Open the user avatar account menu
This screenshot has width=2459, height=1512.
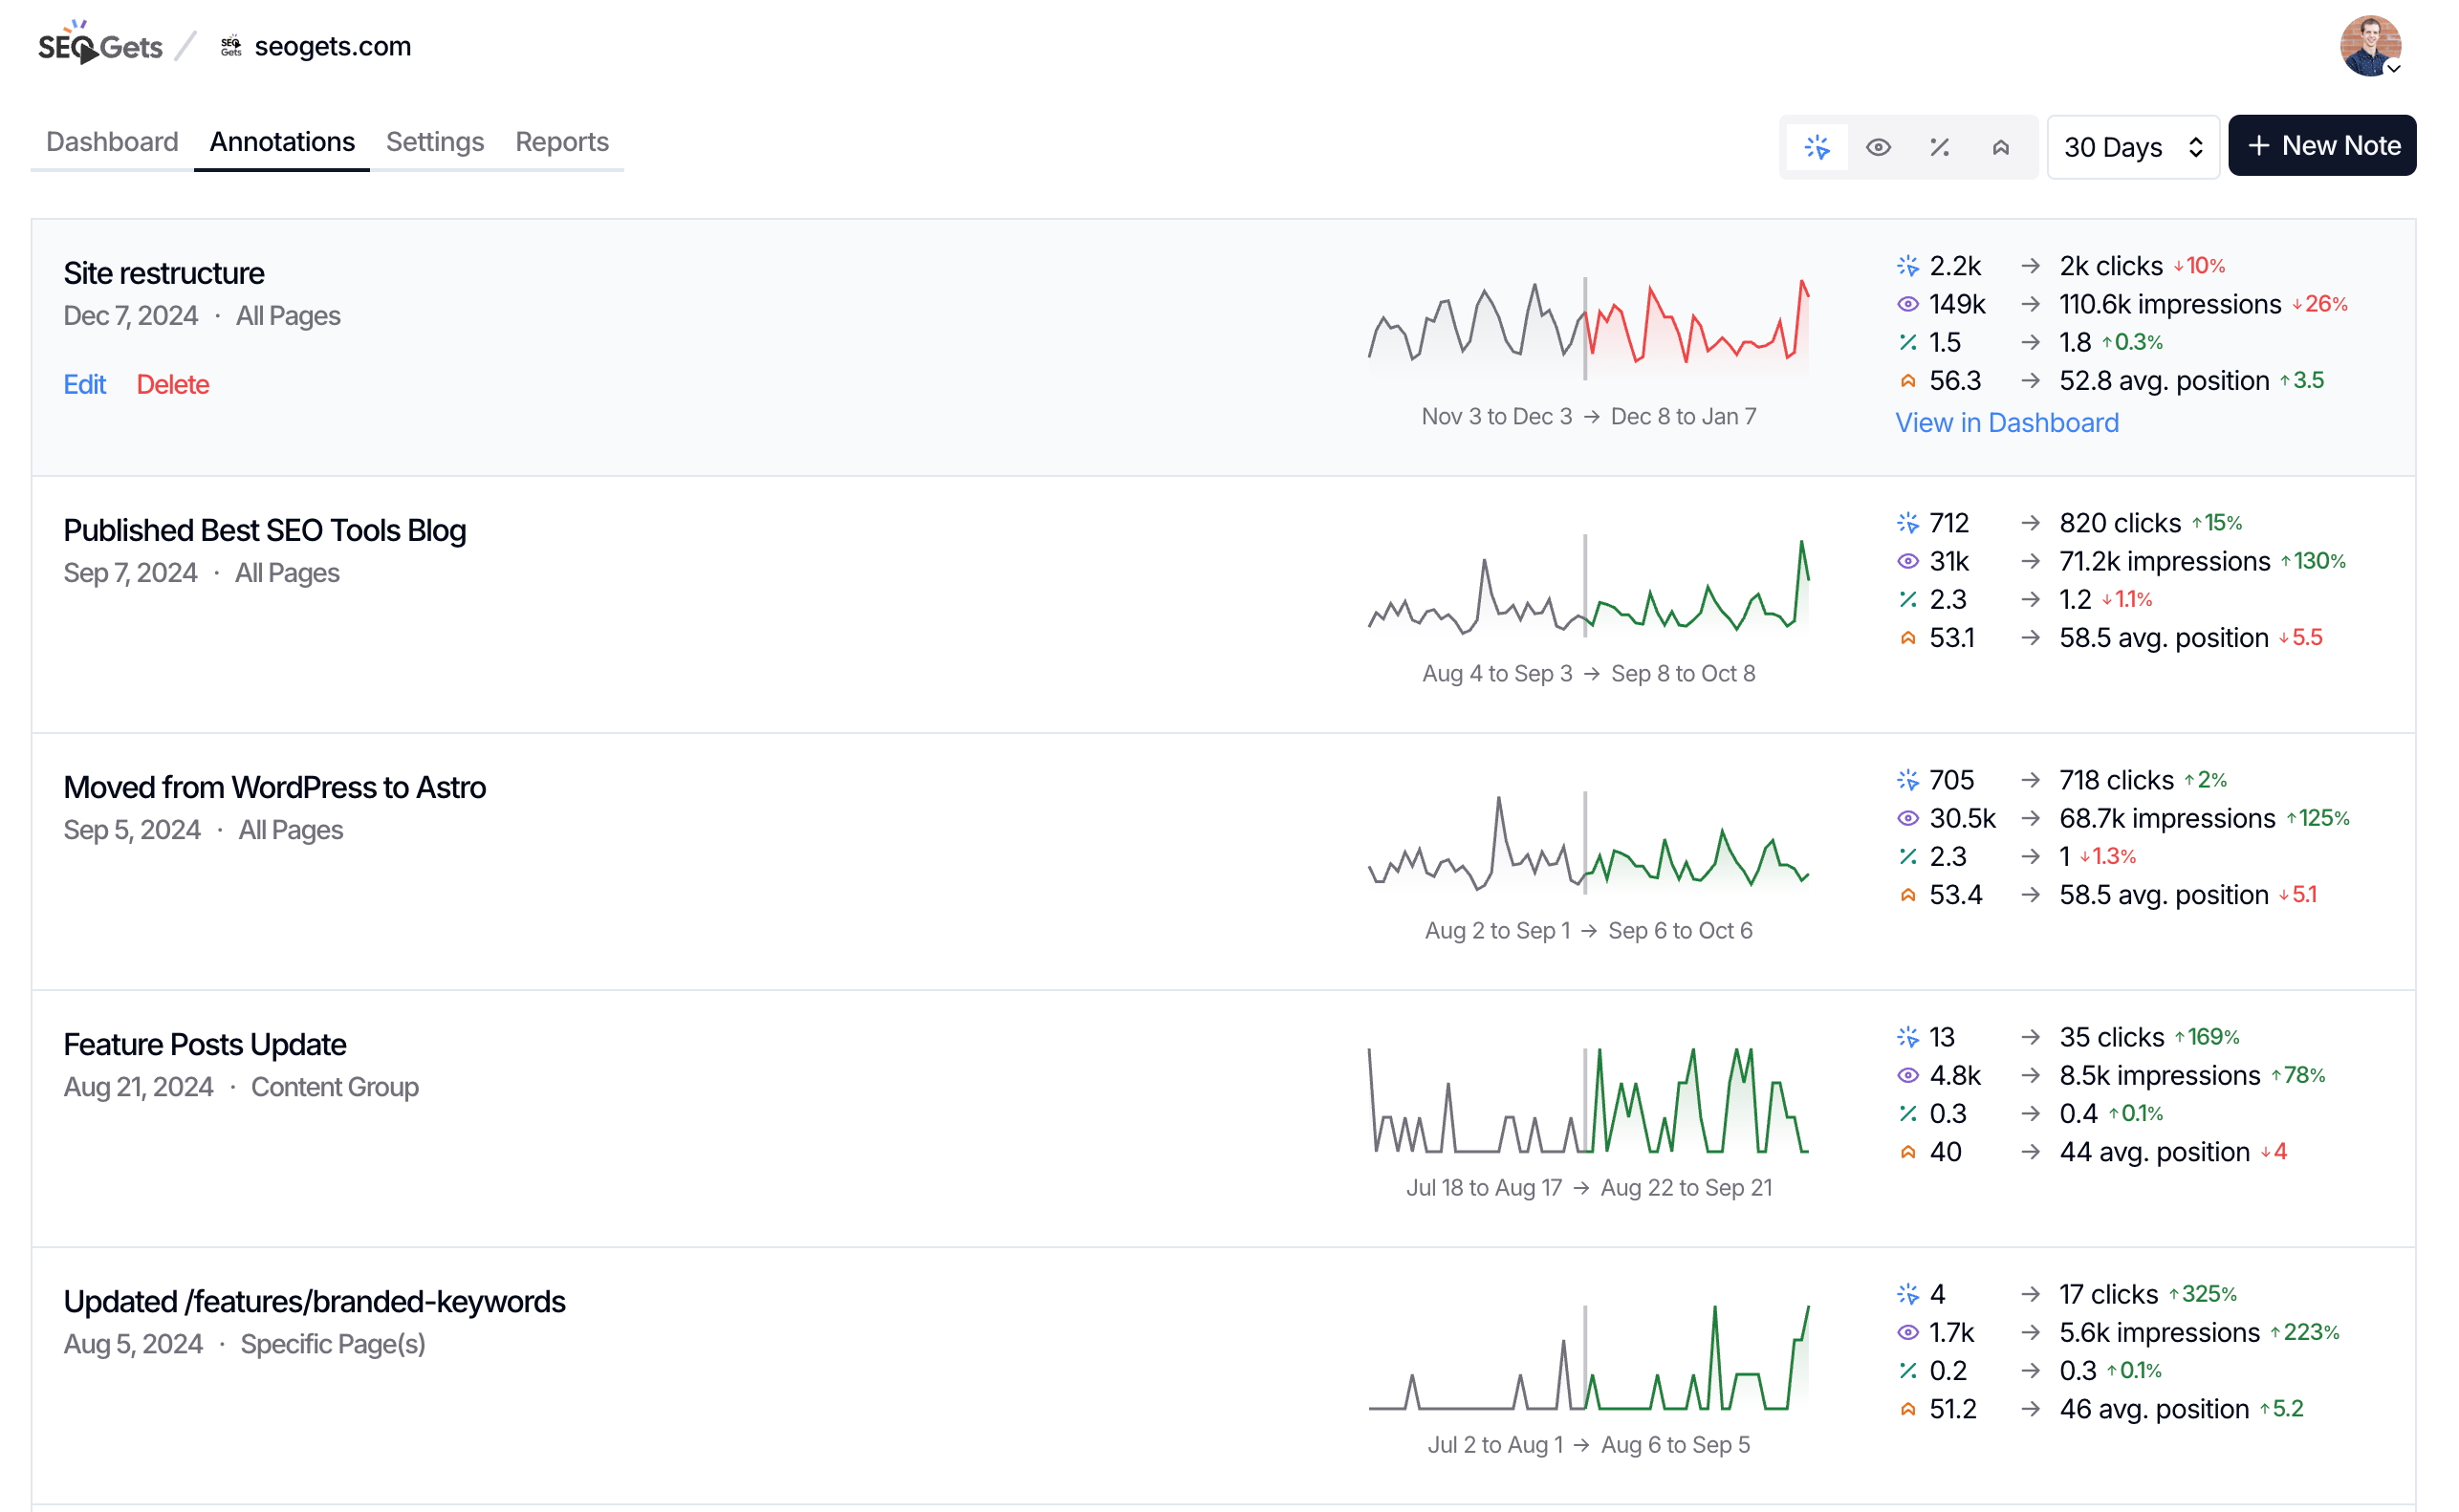[2369, 46]
